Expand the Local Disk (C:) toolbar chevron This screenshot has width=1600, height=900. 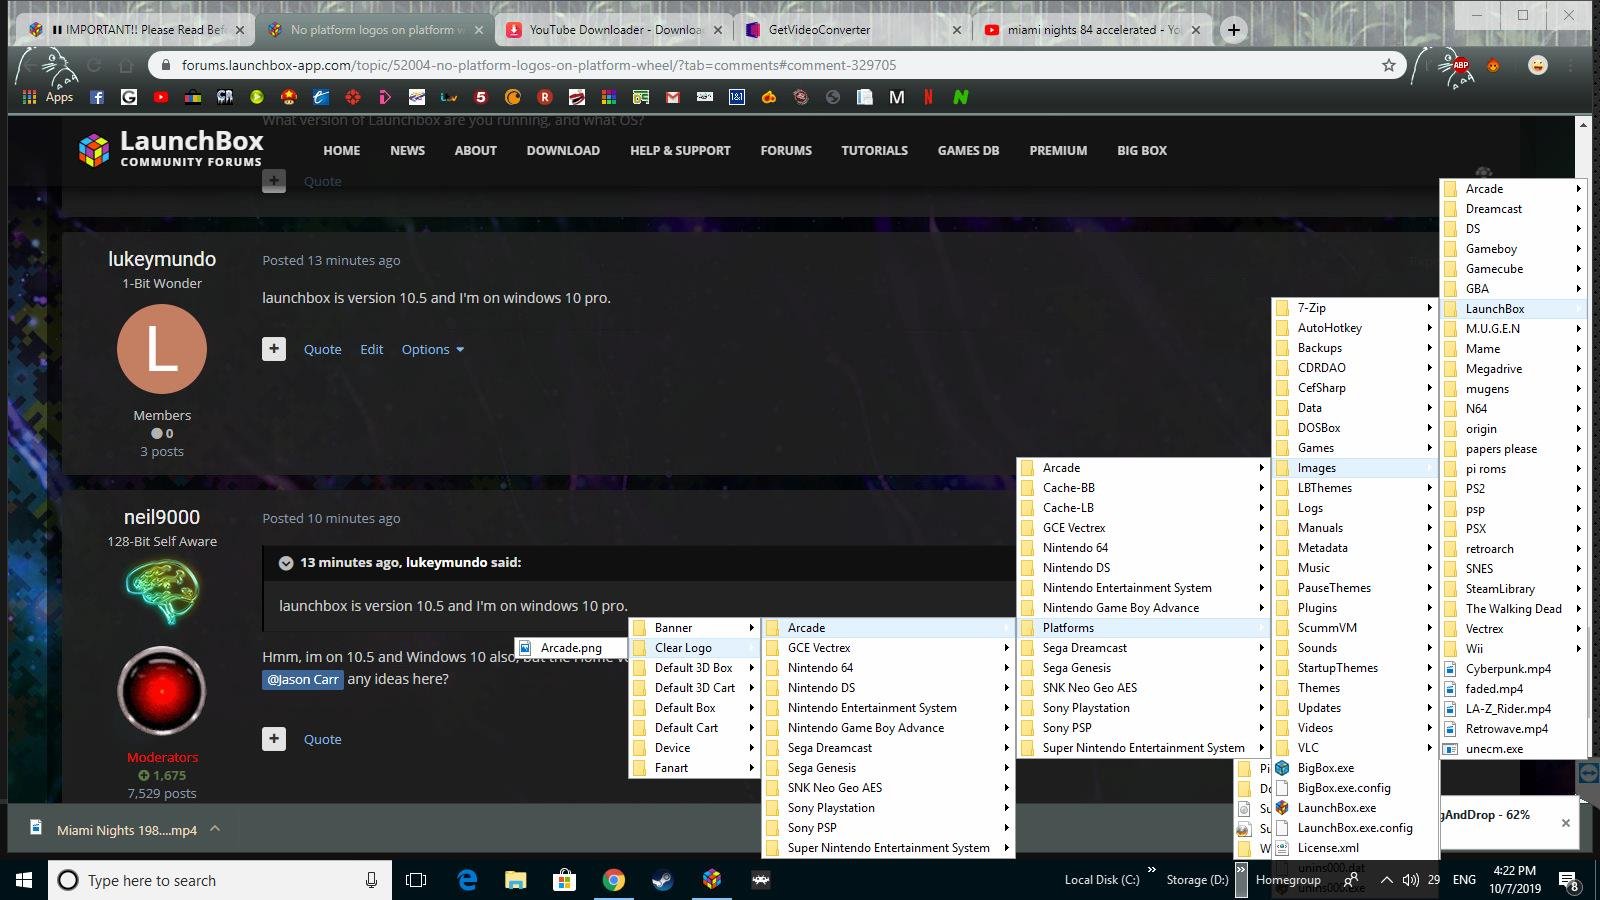coord(1151,869)
